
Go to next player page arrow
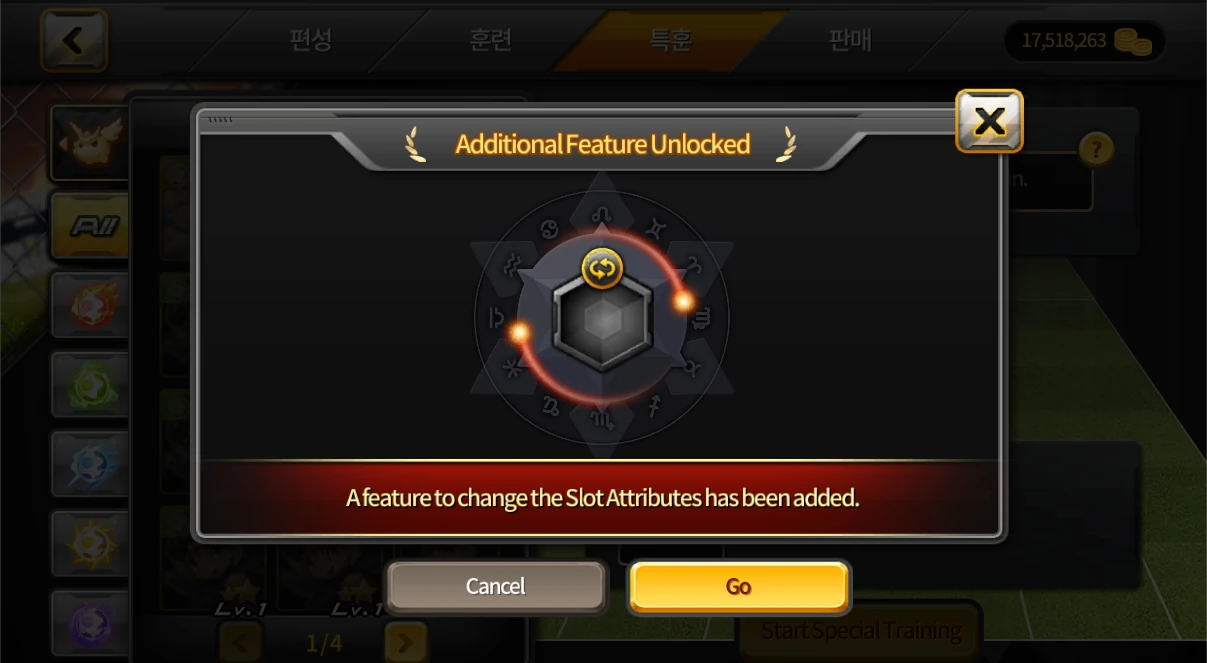(x=405, y=642)
